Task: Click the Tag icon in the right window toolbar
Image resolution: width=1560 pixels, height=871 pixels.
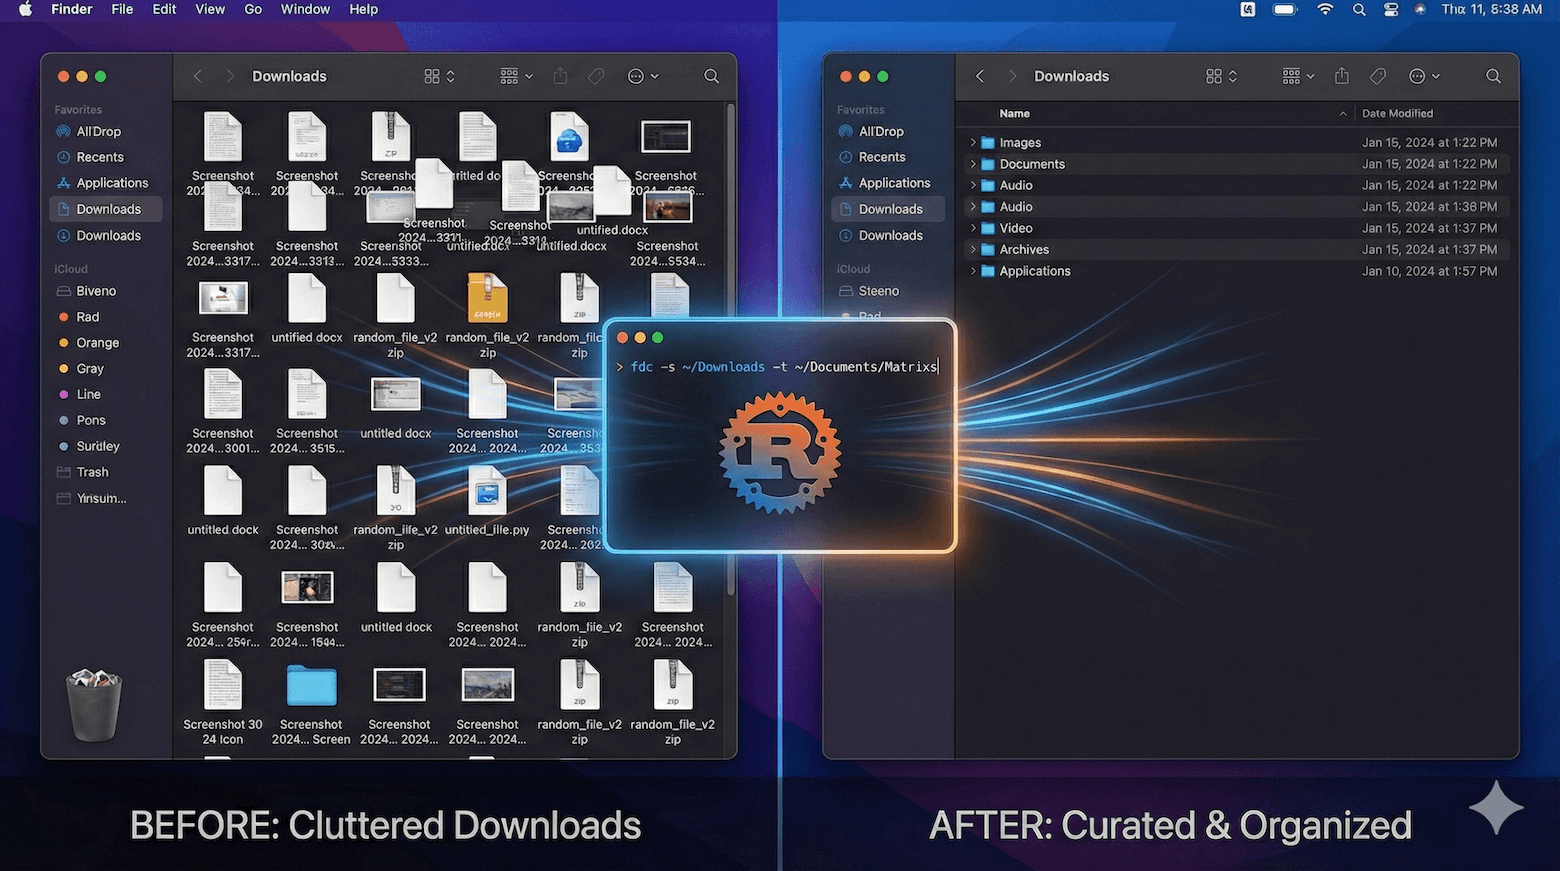Action: (1378, 76)
